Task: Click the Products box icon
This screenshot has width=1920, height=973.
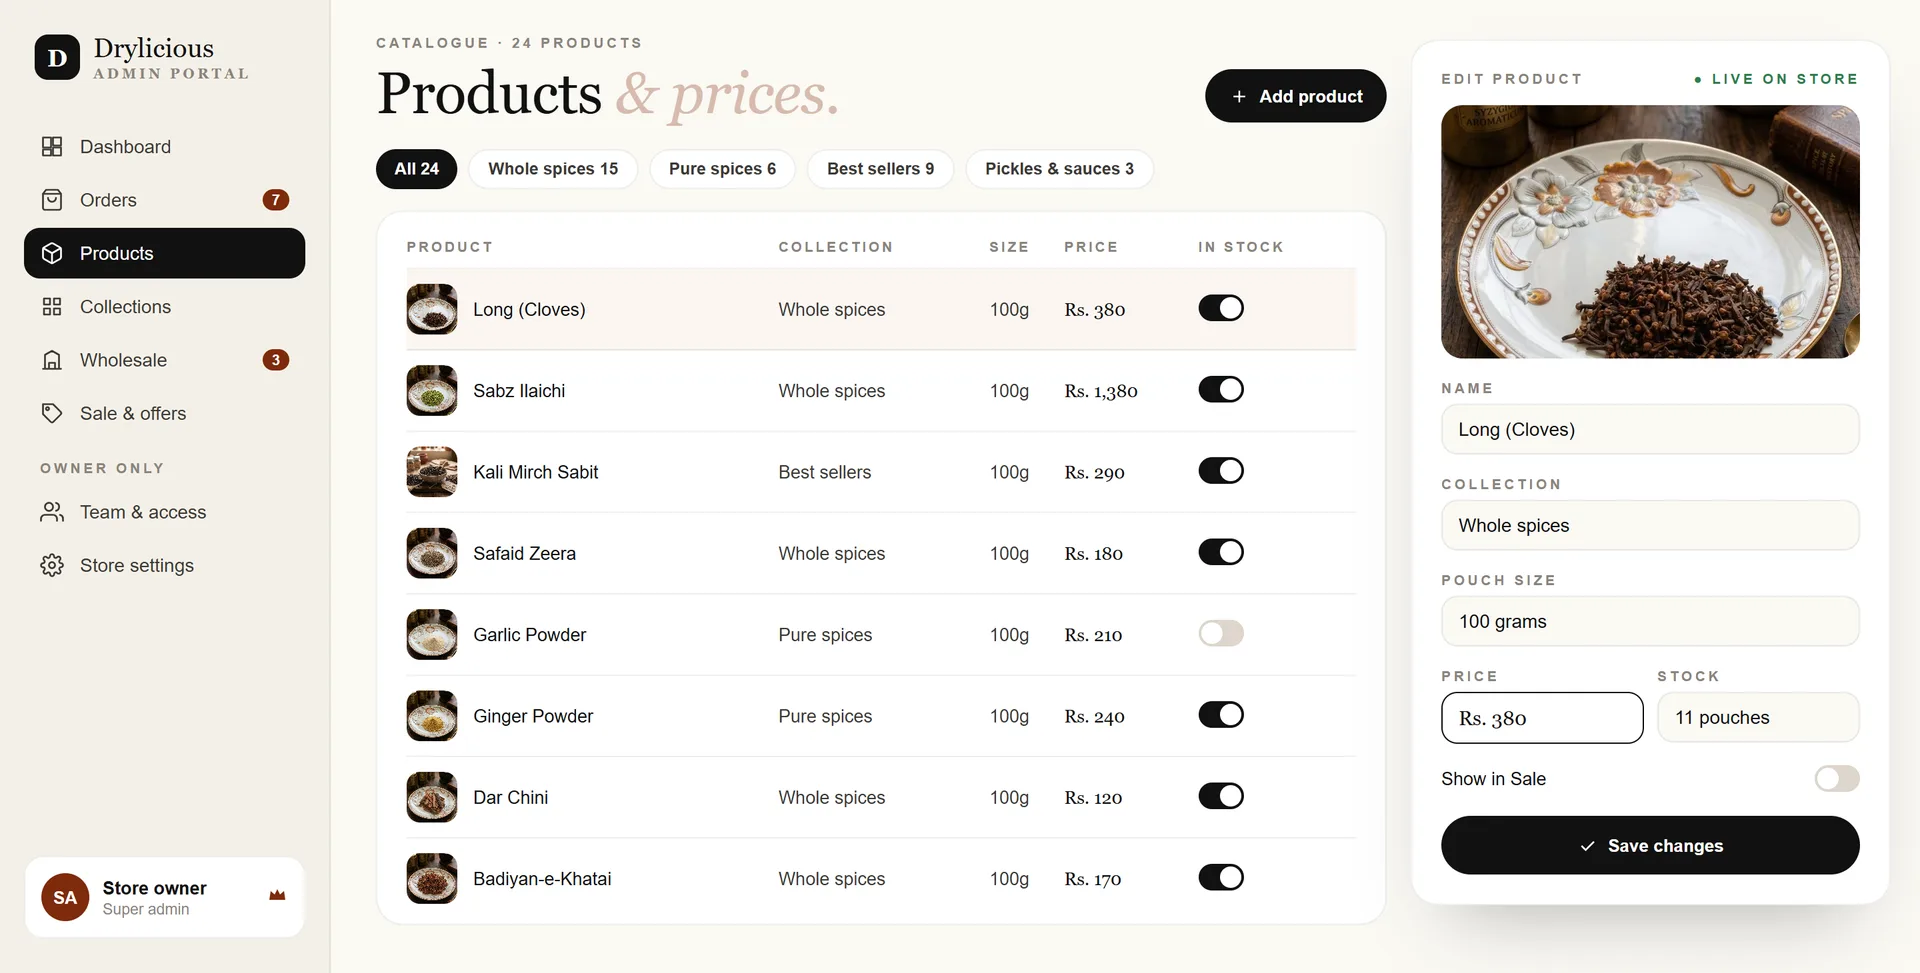Action: 52,254
